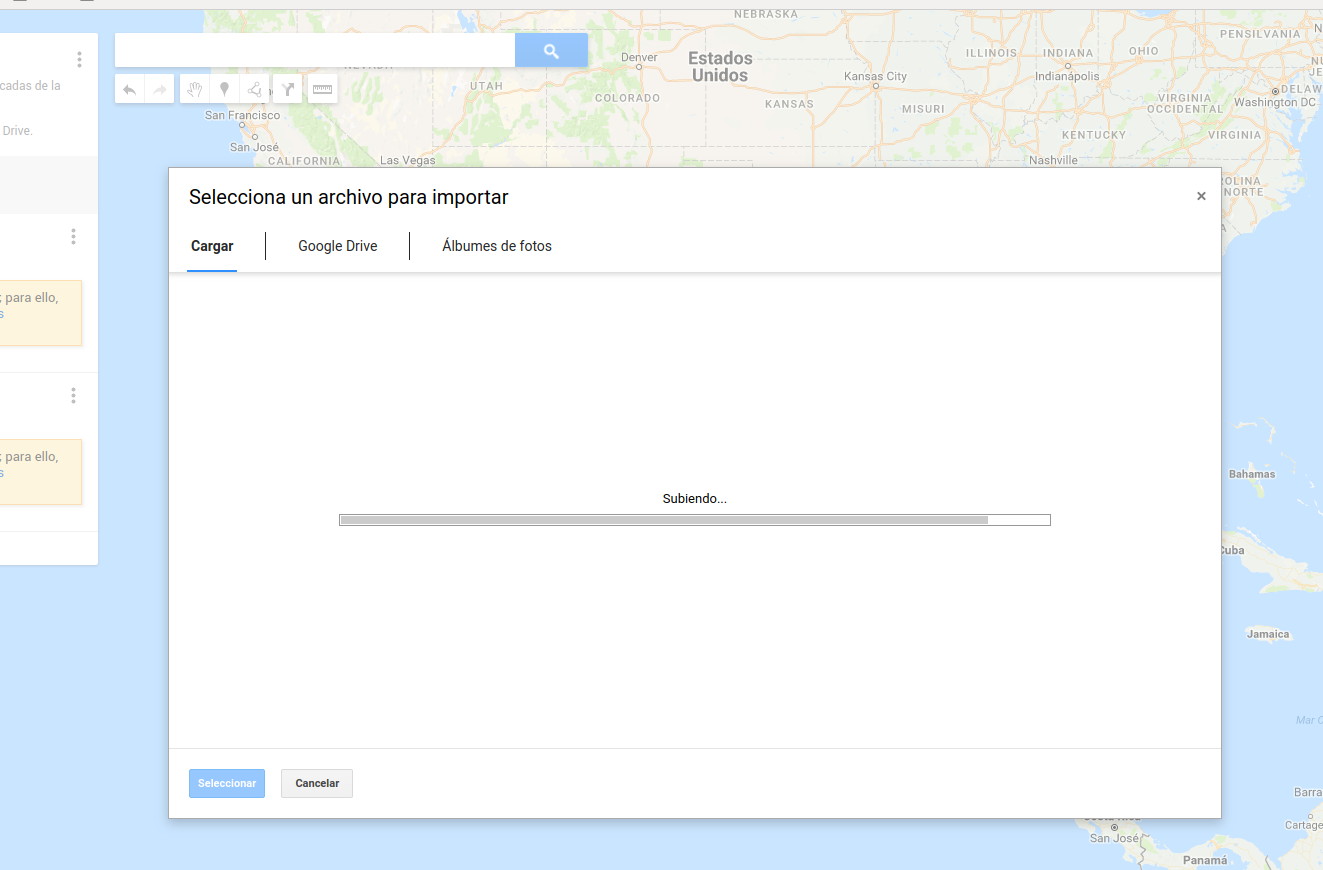
Task: Switch to the Cargar tab
Action: tap(212, 246)
